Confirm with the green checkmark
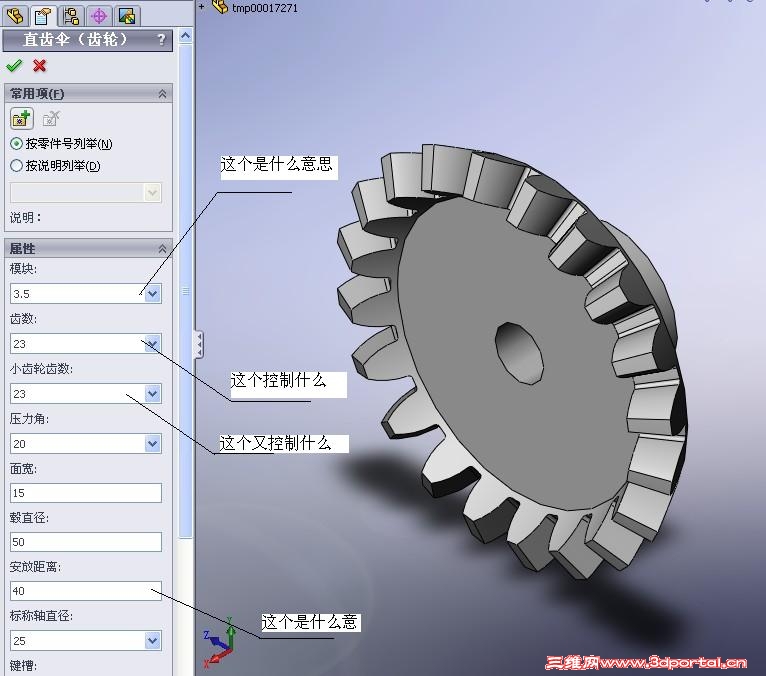This screenshot has height=676, width=766. point(14,65)
